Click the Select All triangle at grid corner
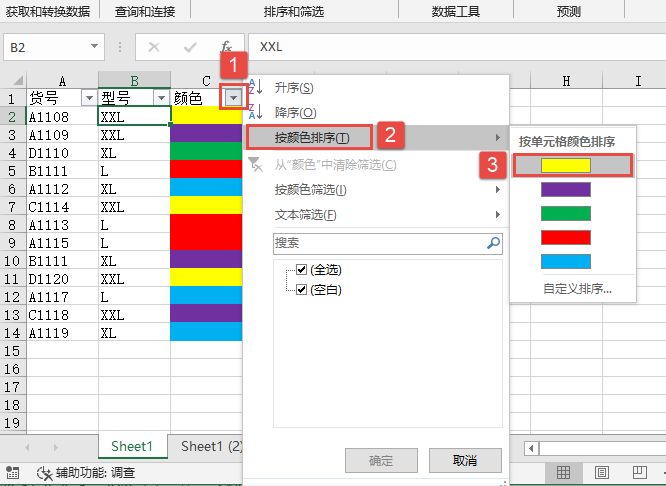Viewport: 666px width, 486px height. (14, 80)
